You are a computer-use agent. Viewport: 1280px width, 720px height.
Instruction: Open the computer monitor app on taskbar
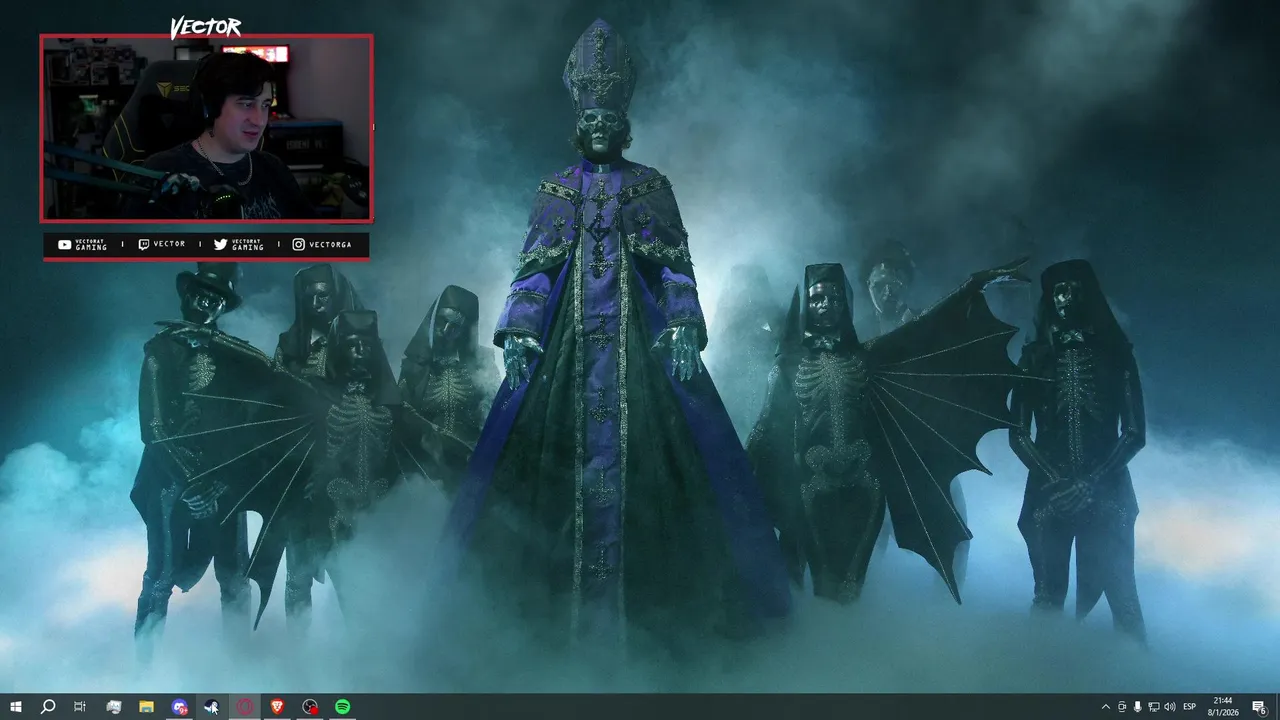point(114,707)
